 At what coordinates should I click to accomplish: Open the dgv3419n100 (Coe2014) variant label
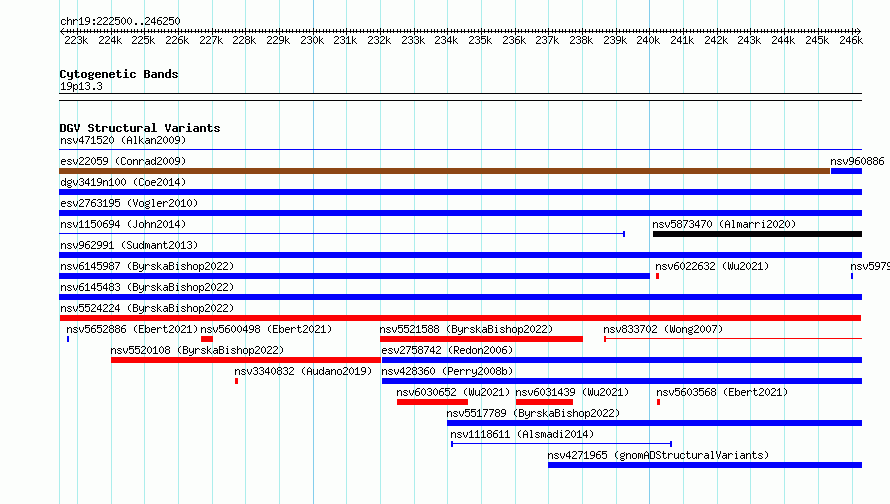tap(123, 182)
